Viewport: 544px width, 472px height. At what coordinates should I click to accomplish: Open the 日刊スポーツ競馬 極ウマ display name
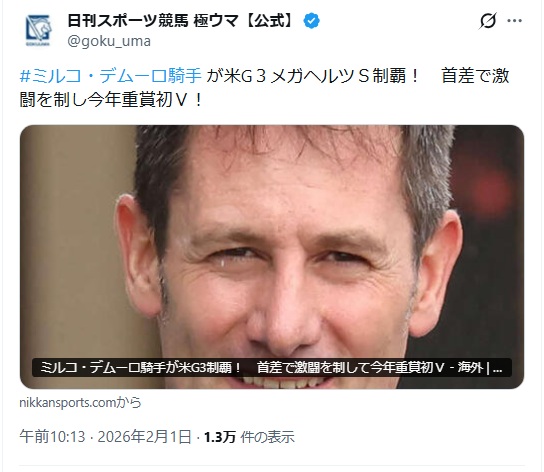click(x=153, y=21)
